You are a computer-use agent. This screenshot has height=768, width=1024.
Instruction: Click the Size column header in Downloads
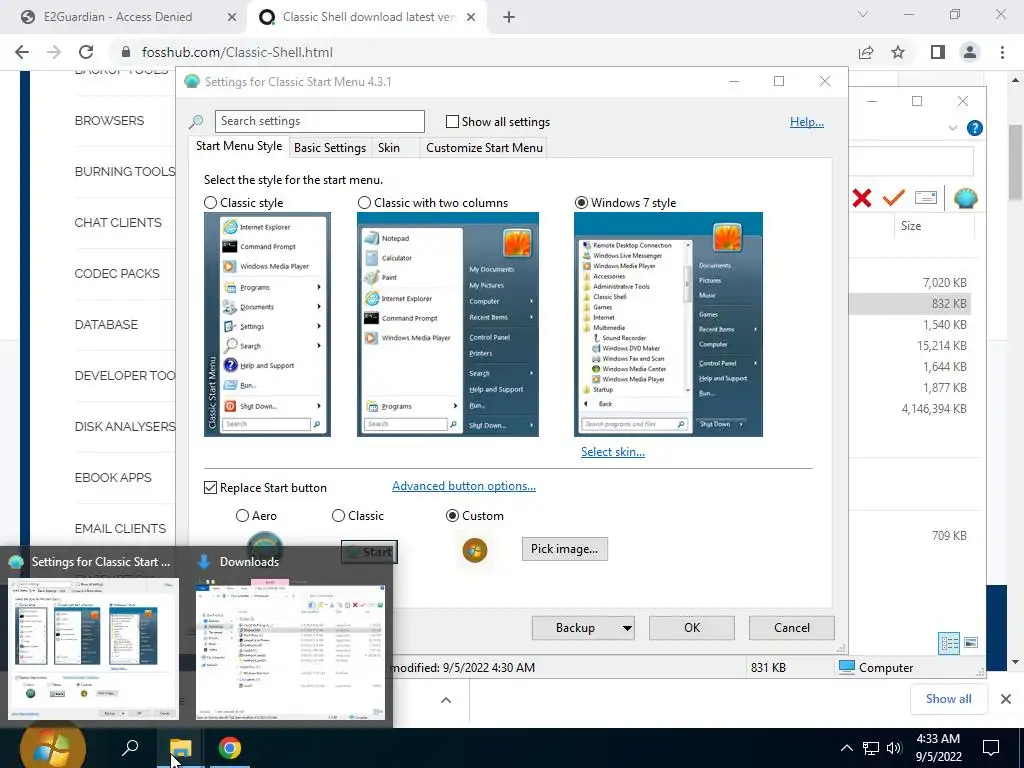point(911,226)
